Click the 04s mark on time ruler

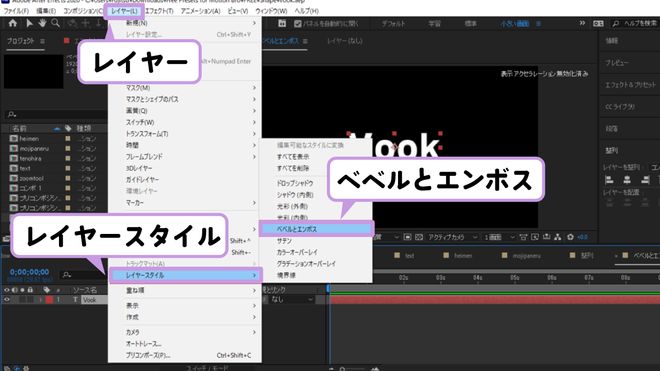click(x=477, y=278)
